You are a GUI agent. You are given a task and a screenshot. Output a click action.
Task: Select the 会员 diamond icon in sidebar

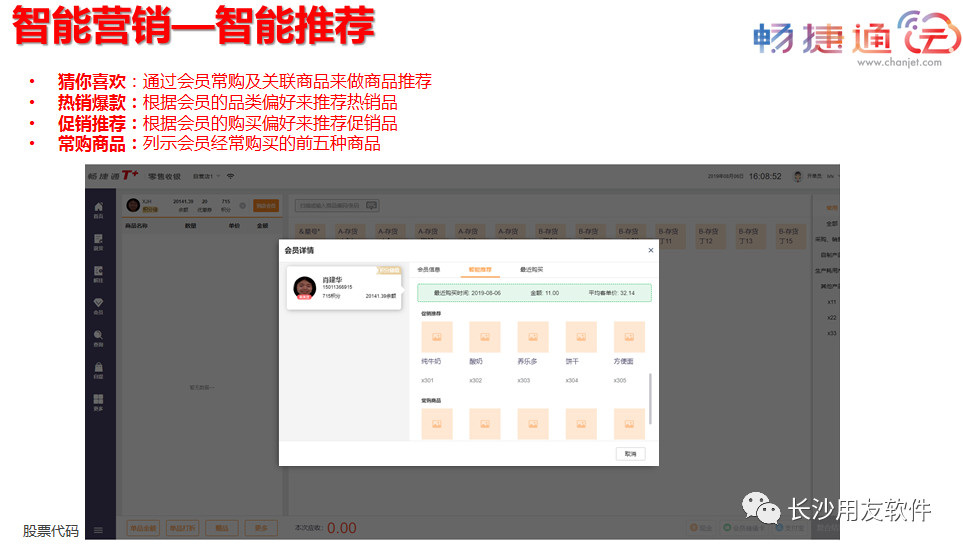coord(98,305)
